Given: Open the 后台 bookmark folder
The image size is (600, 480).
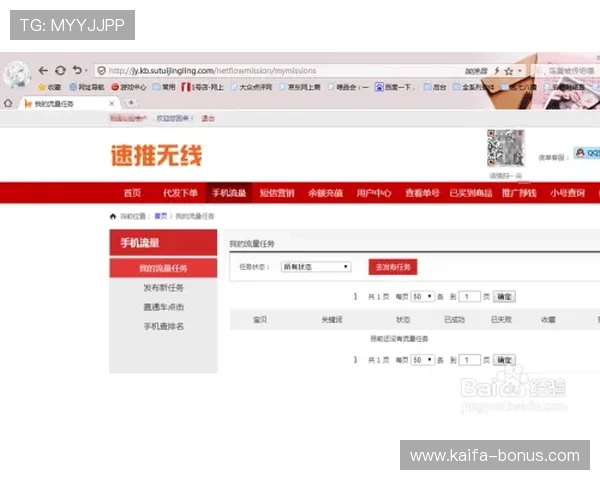Looking at the screenshot, I should click(x=435, y=87).
